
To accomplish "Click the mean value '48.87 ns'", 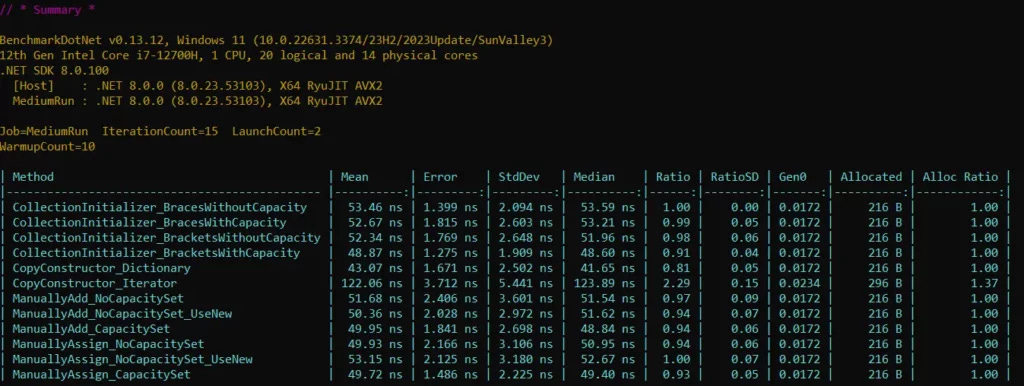I will [x=375, y=253].
